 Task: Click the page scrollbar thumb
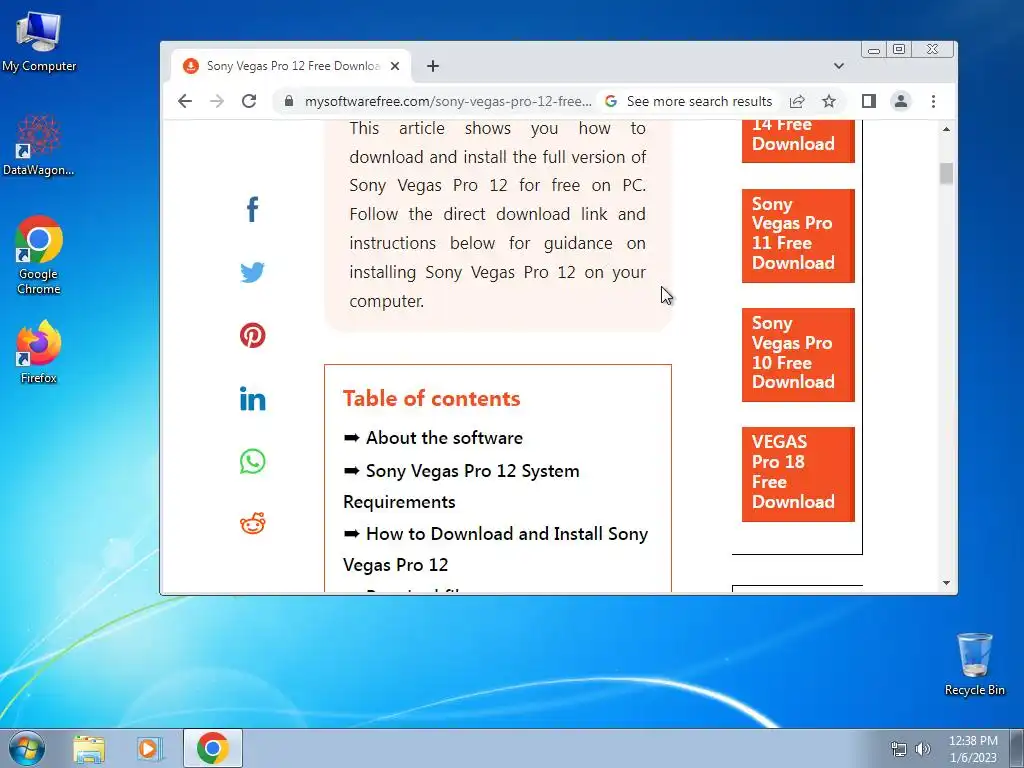pos(946,174)
